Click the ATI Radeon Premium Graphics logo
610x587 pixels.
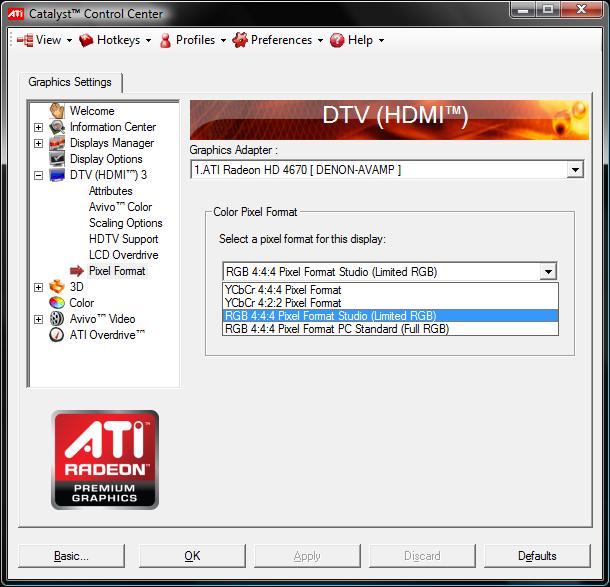[105, 460]
